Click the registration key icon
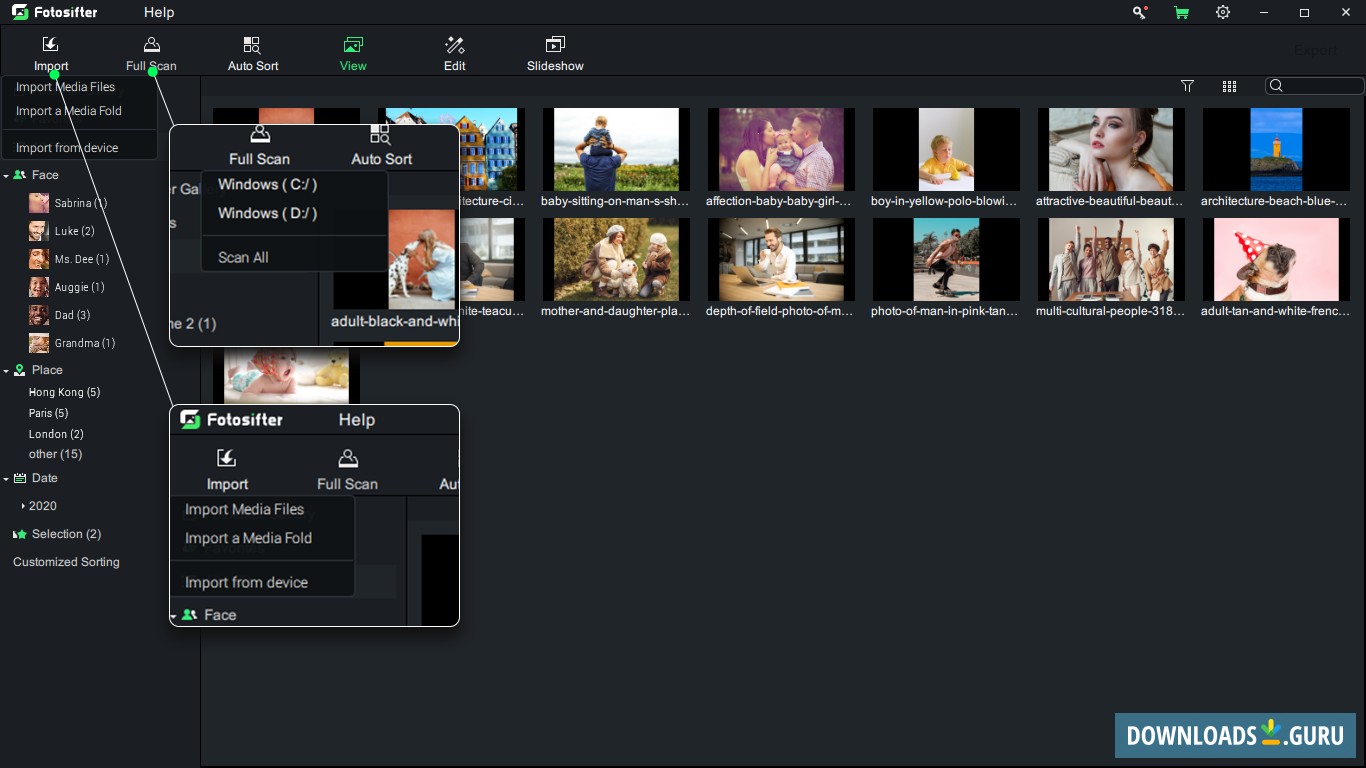The image size is (1366, 768). pos(1139,13)
